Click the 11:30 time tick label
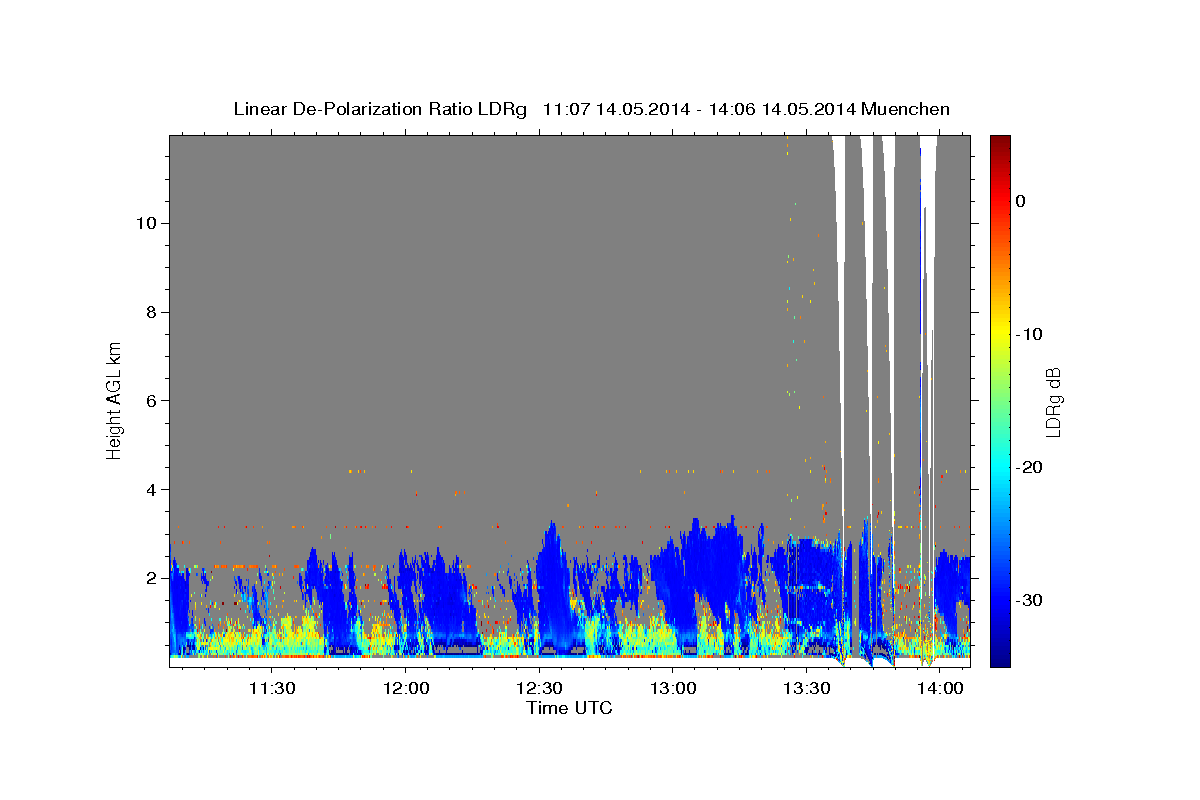The height and width of the screenshot is (800, 1200). pos(272,688)
